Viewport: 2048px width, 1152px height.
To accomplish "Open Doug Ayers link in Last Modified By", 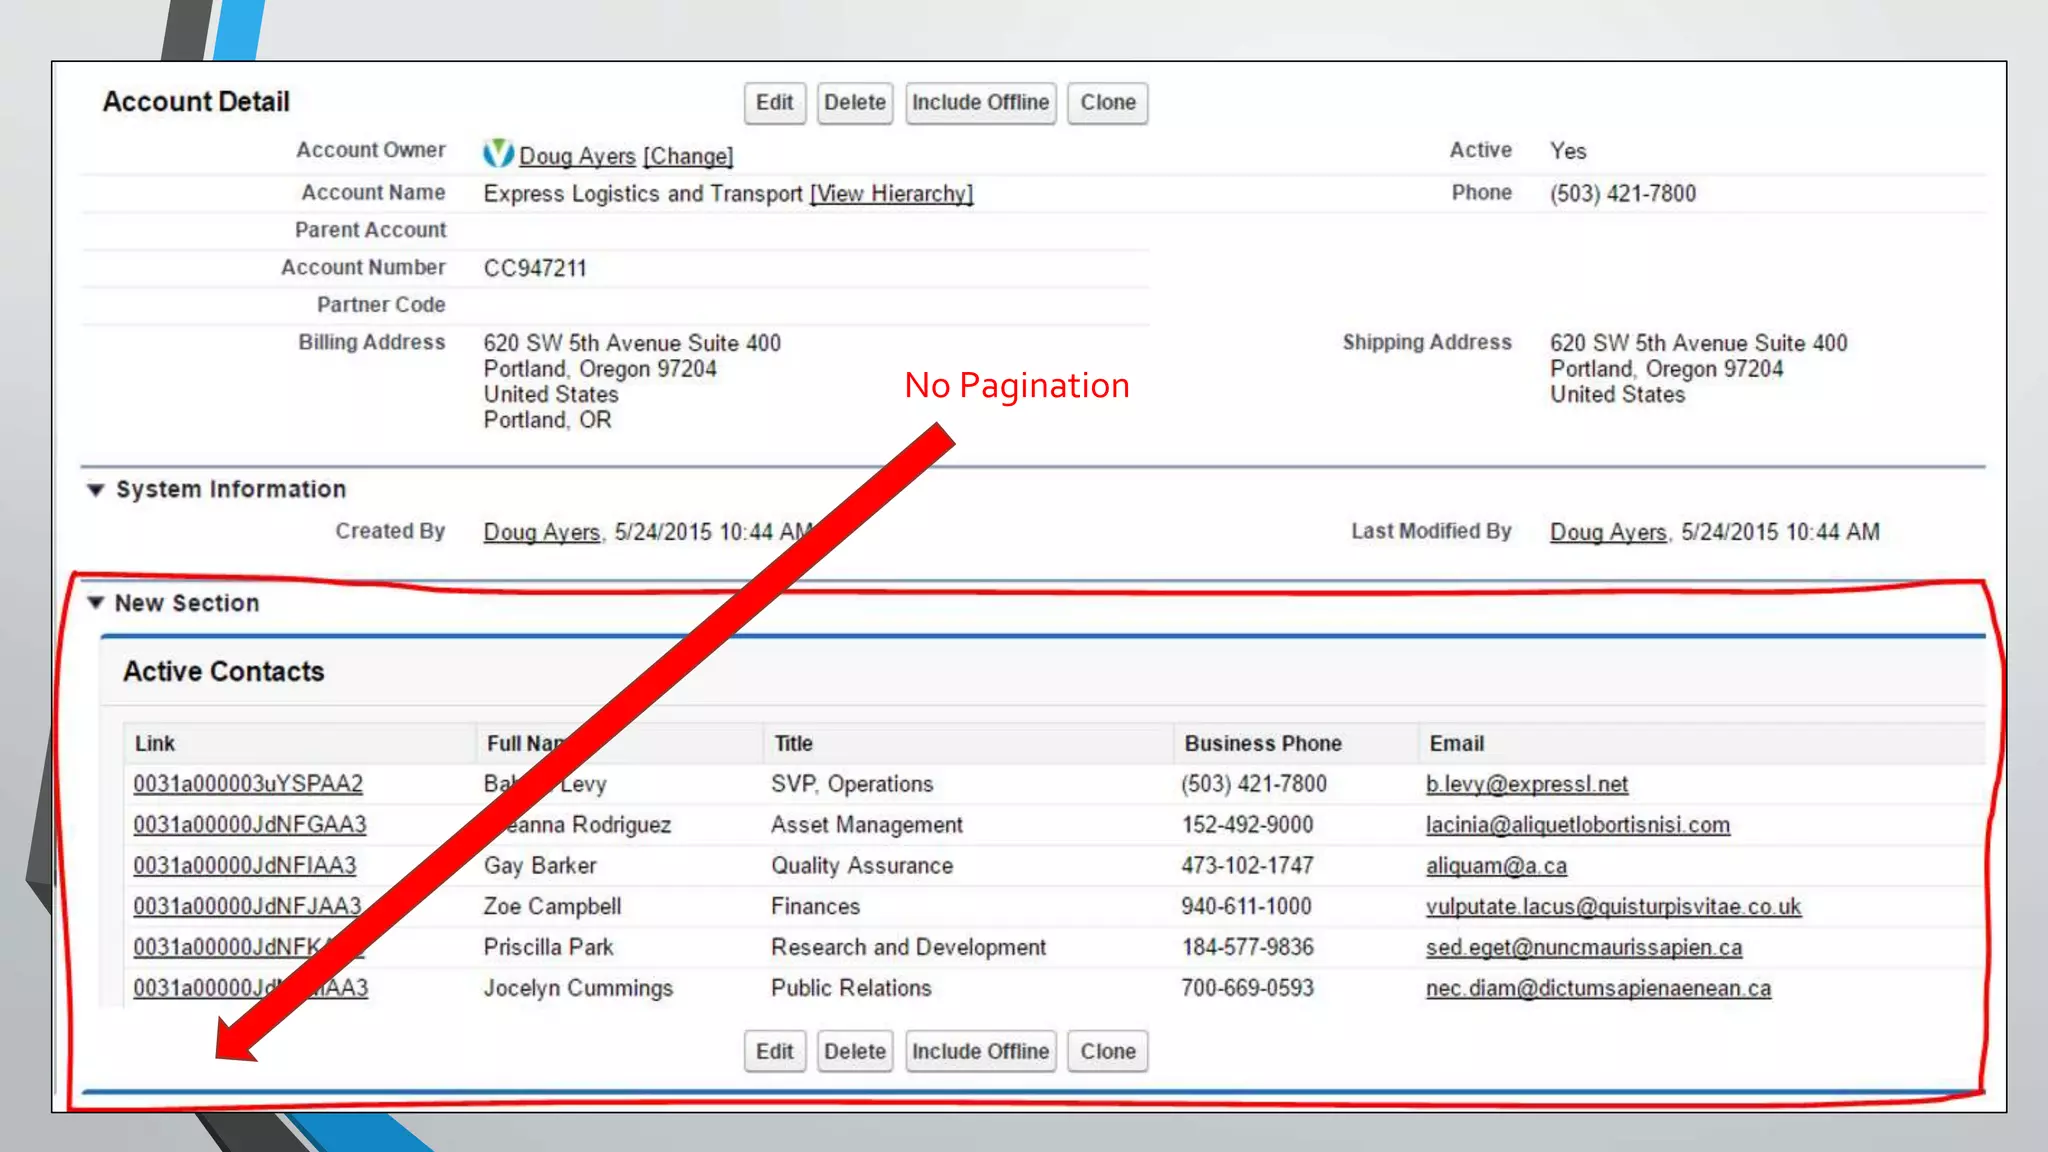I will [1608, 532].
